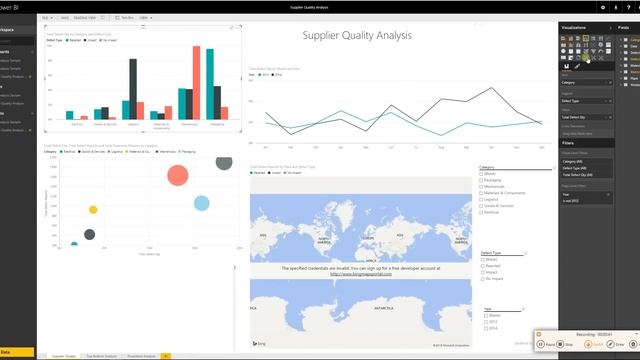The image size is (640, 360).
Task: Clear the Year slicer with its eraser icon
Action: (x=523, y=309)
